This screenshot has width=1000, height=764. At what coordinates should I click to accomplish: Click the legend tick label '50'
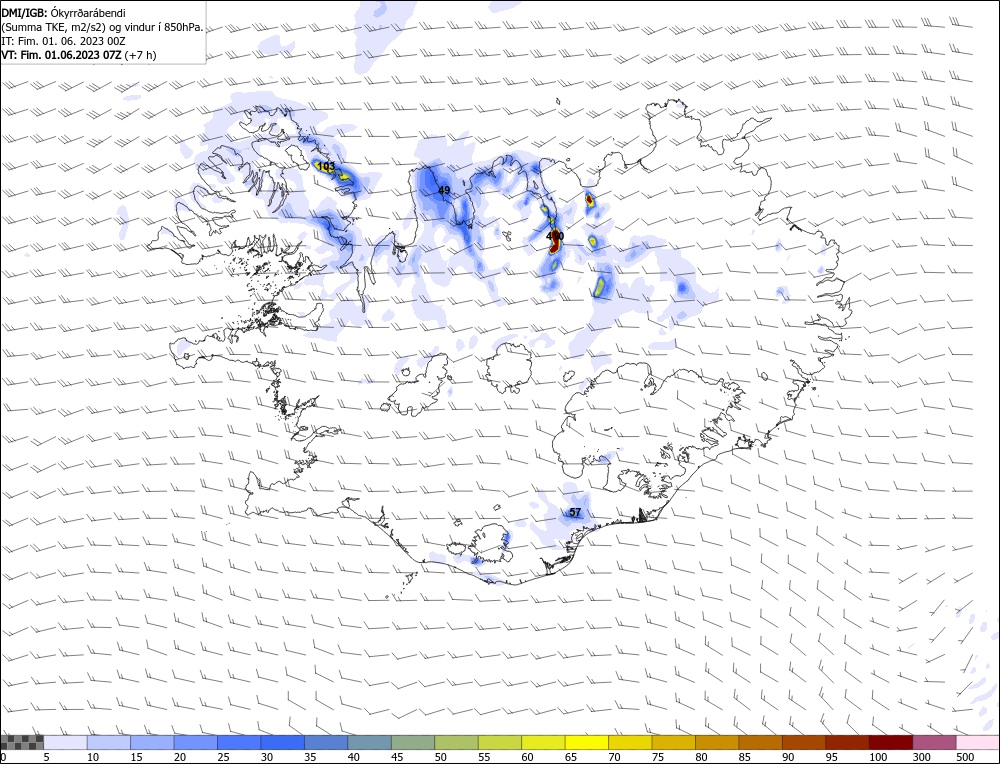pyautogui.click(x=440, y=756)
